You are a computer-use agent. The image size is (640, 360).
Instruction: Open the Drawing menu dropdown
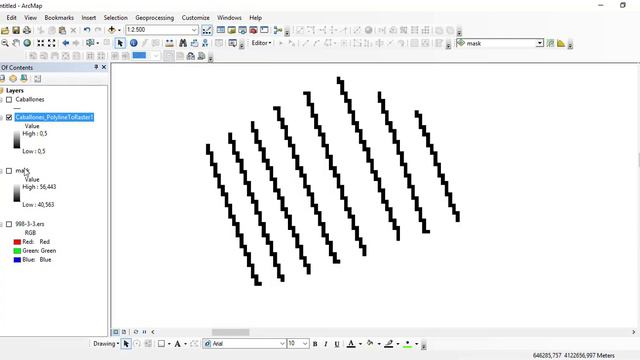106,344
